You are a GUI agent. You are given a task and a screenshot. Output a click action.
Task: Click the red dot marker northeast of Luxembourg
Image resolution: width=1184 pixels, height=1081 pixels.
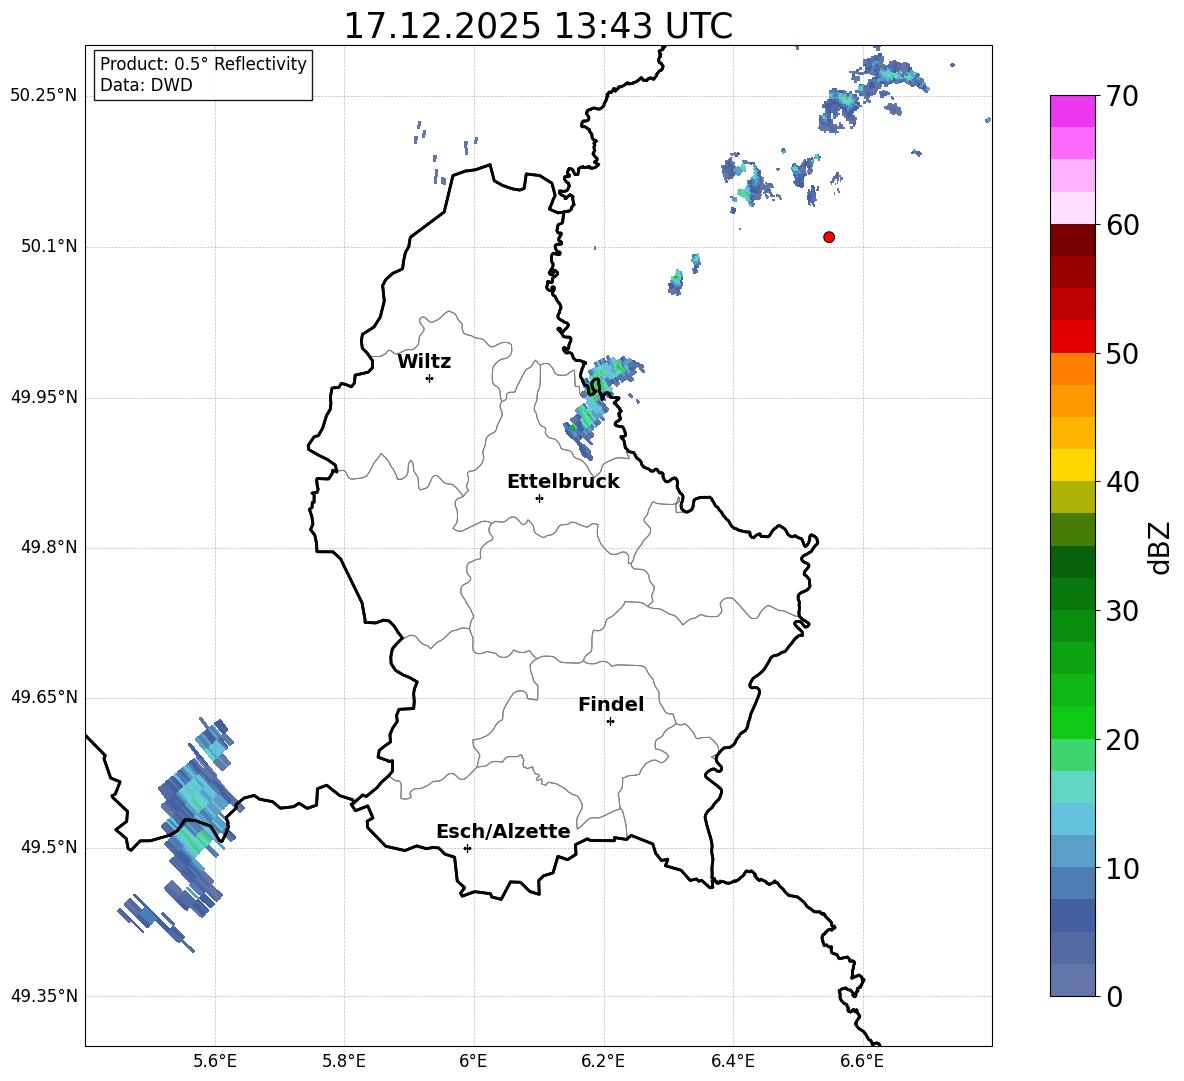[x=828, y=237]
